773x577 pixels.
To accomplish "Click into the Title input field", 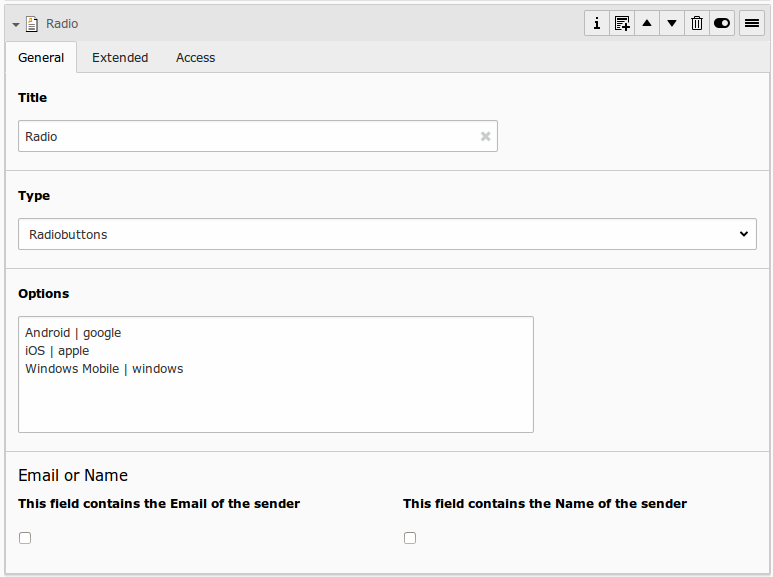I will pos(245,136).
